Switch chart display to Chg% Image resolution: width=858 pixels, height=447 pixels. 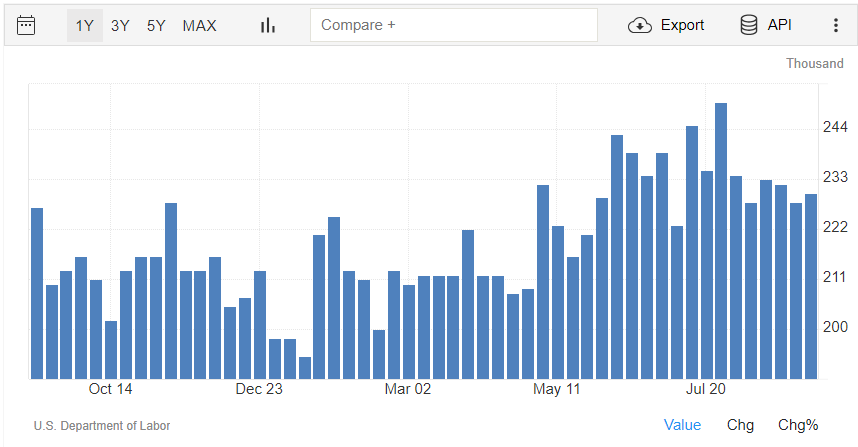pyautogui.click(x=798, y=425)
